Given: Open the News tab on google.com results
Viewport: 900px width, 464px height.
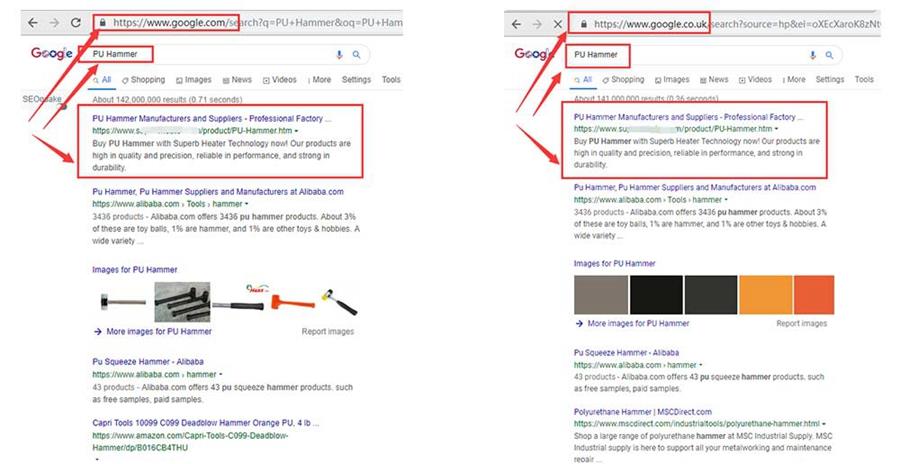Looking at the screenshot, I should tap(238, 80).
